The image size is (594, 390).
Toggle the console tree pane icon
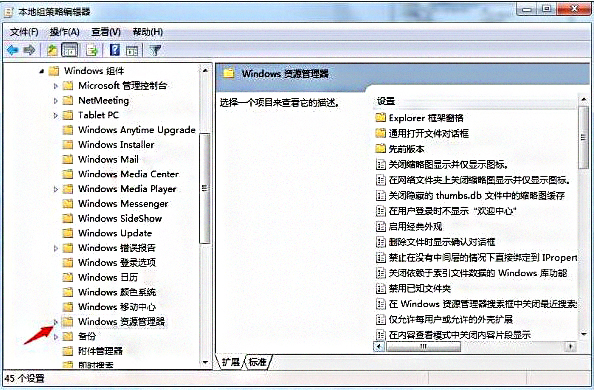pos(70,50)
